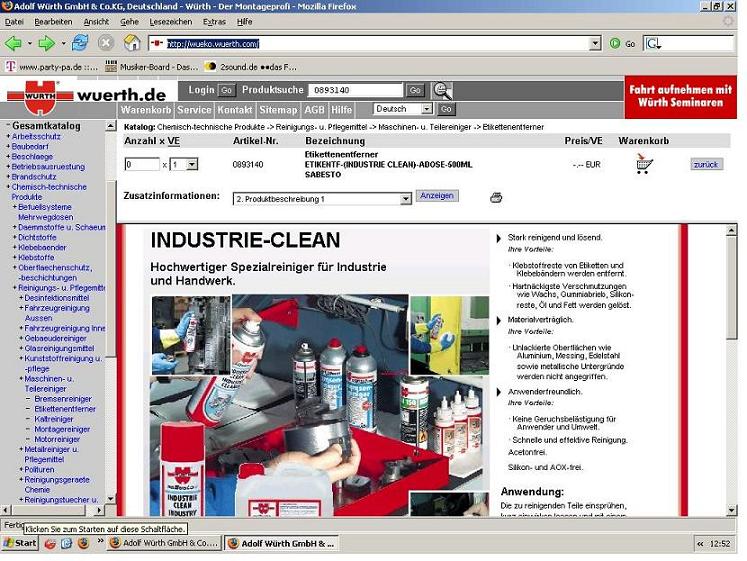This screenshot has height=561, width=747.
Task: Click the zurück button
Action: [x=706, y=165]
